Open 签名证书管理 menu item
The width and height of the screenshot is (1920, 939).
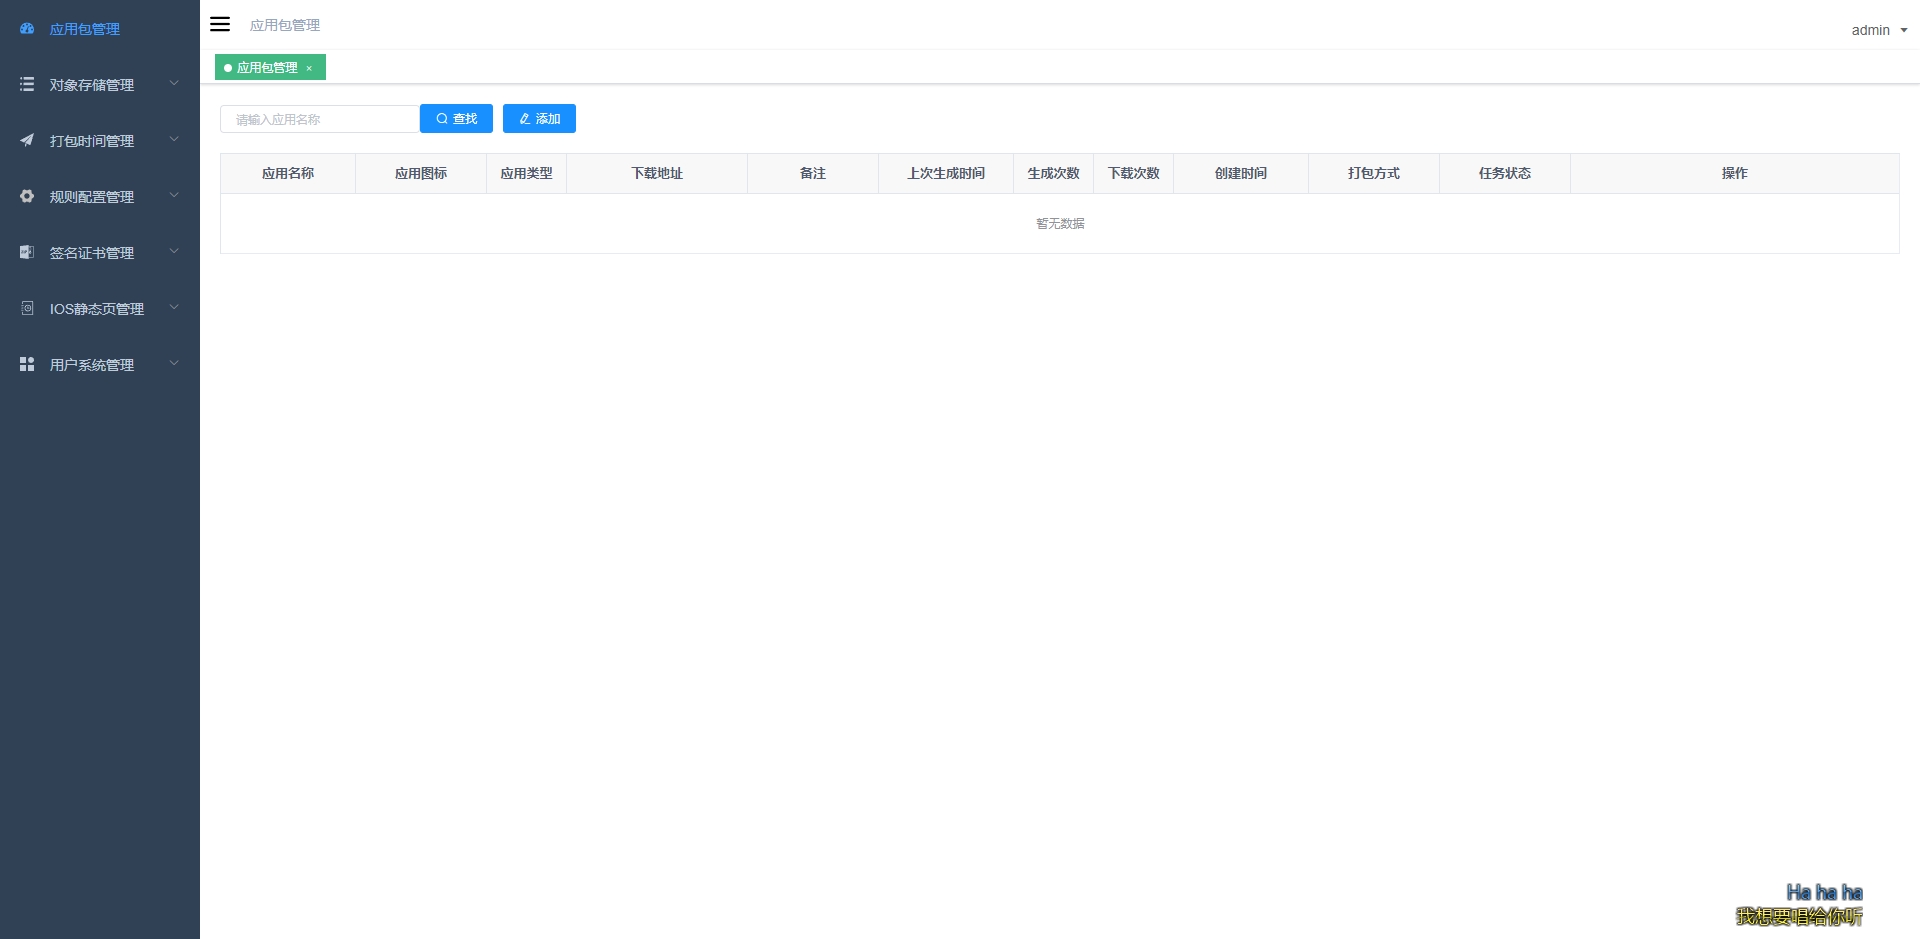pos(92,253)
